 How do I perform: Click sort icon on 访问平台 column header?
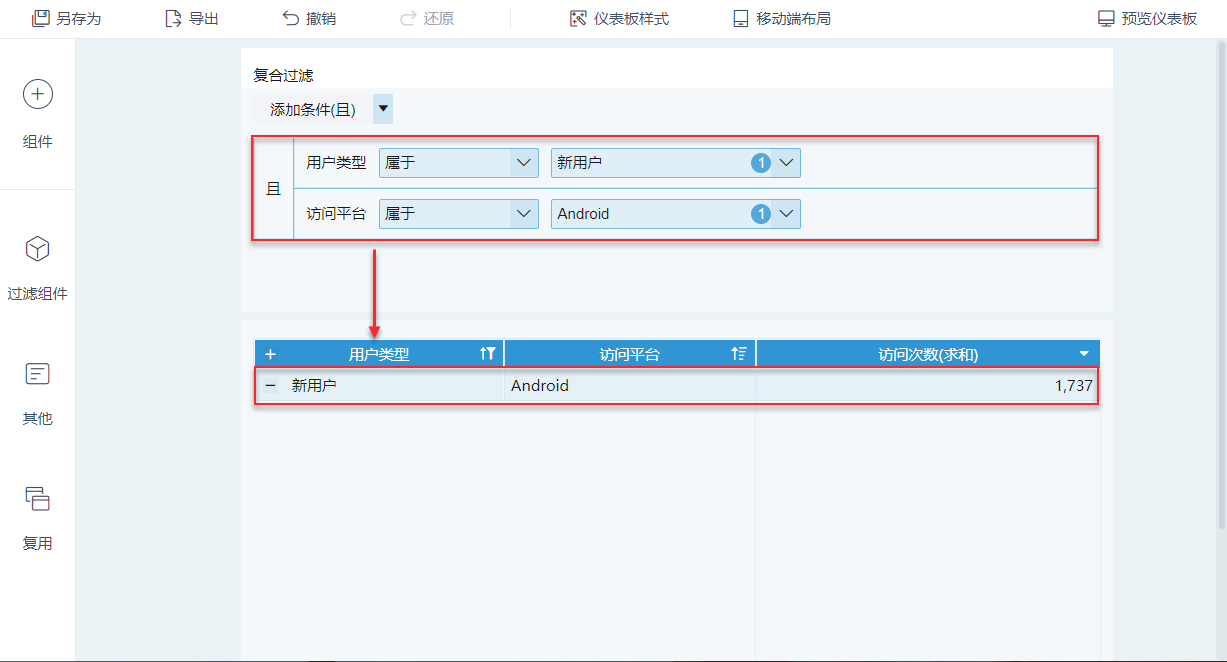point(739,354)
